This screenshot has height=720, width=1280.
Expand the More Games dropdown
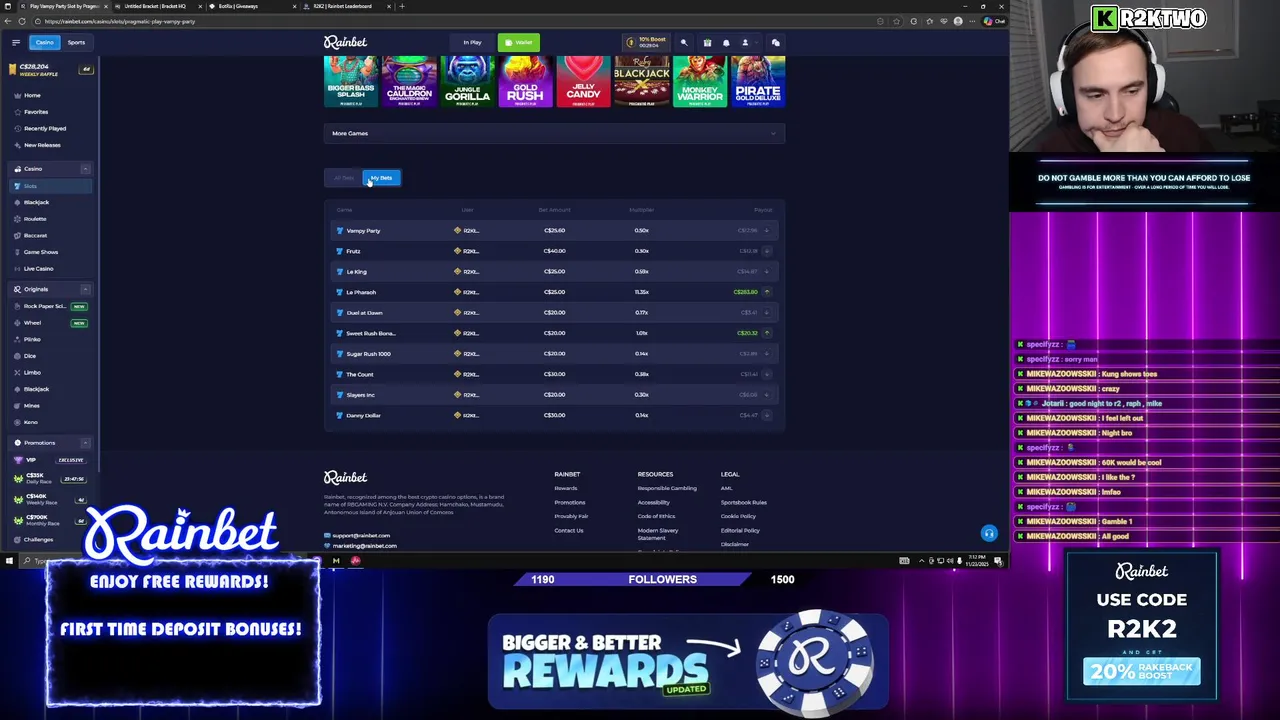click(x=554, y=133)
